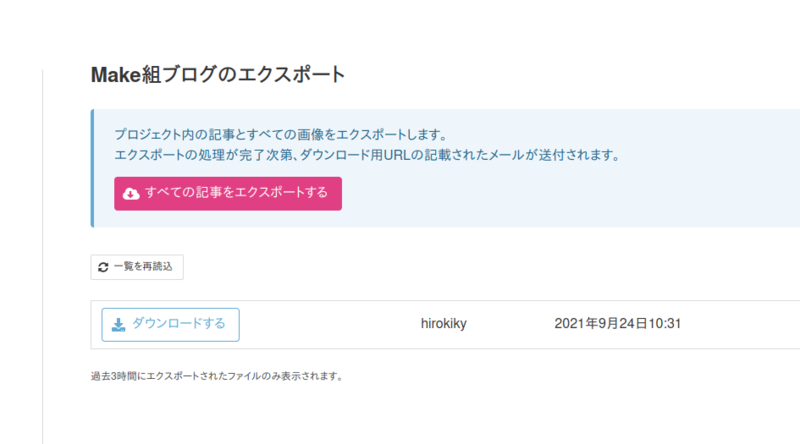This screenshot has width=800, height=444.
Task: Select the date 2021年9月24日10:31
Action: [x=617, y=324]
